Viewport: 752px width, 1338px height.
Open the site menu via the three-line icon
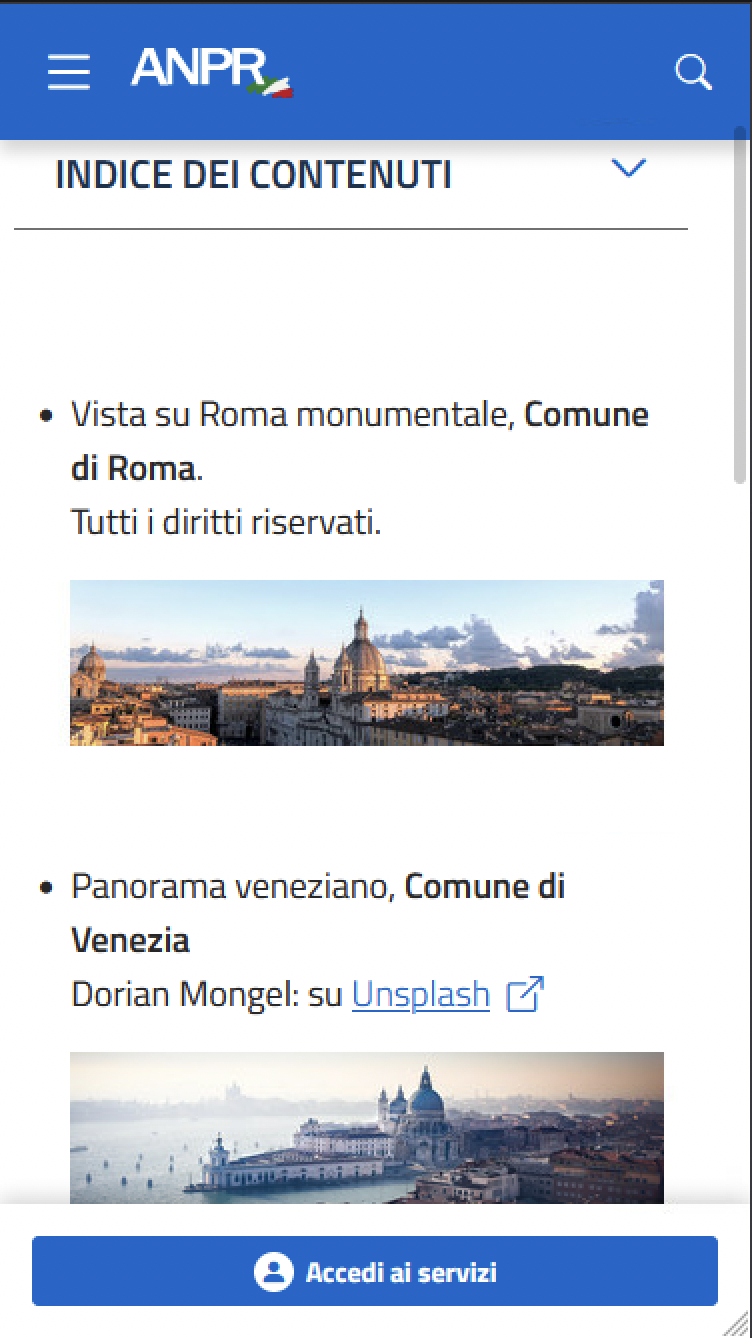tap(68, 71)
